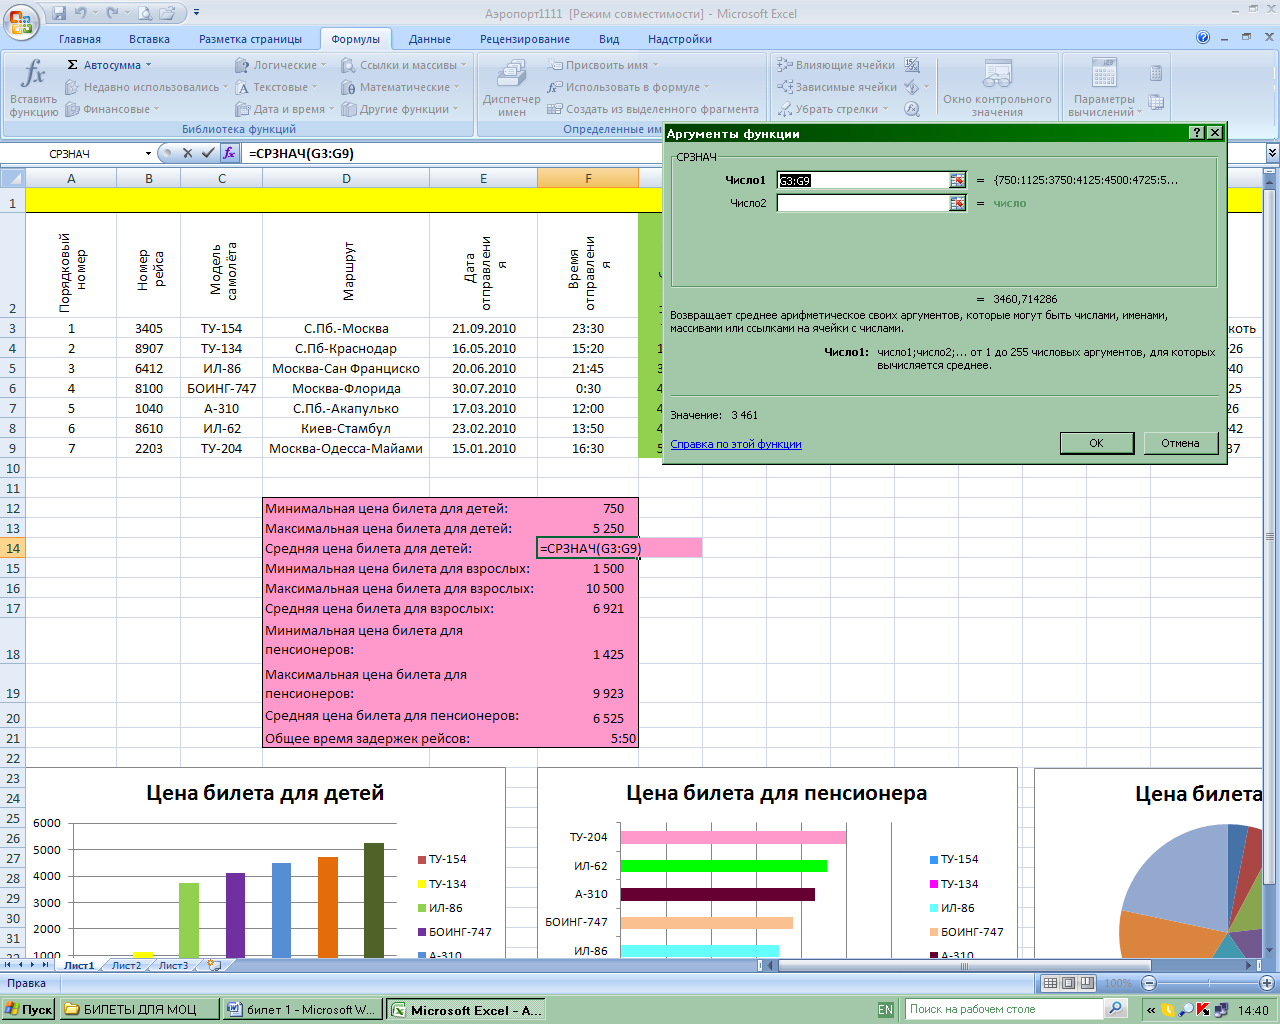Open Диспетчер имен name manager
This screenshot has width=1280, height=1024.
tap(511, 87)
